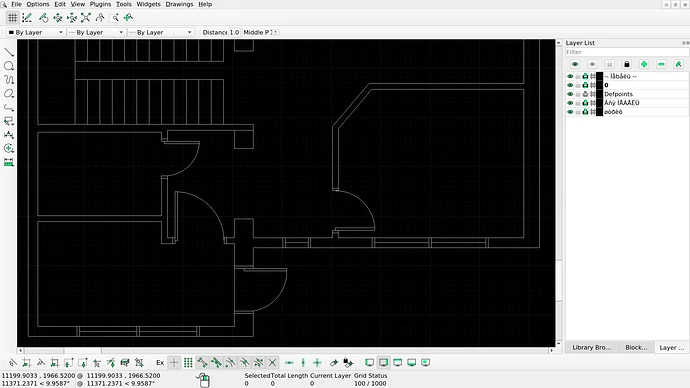Click the auto zoom icon
The height and width of the screenshot is (388, 690).
point(86,18)
